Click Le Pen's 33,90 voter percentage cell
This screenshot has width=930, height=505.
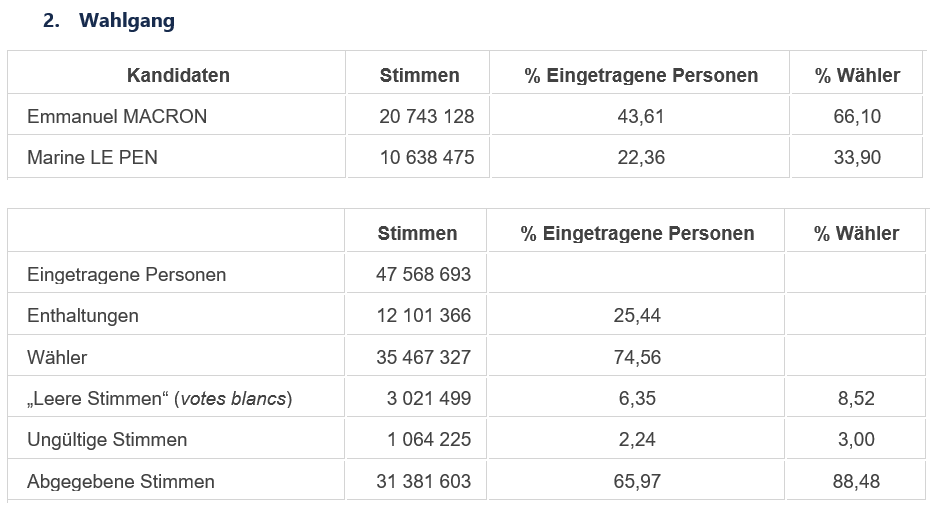(857, 157)
